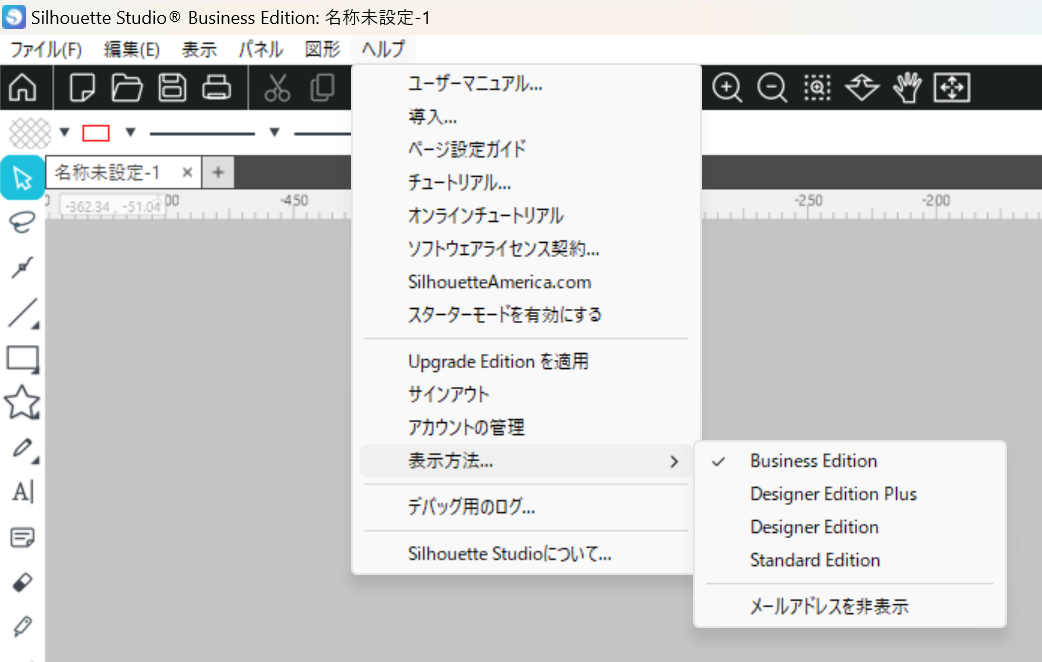Choose the freehand pencil tool

24,449
